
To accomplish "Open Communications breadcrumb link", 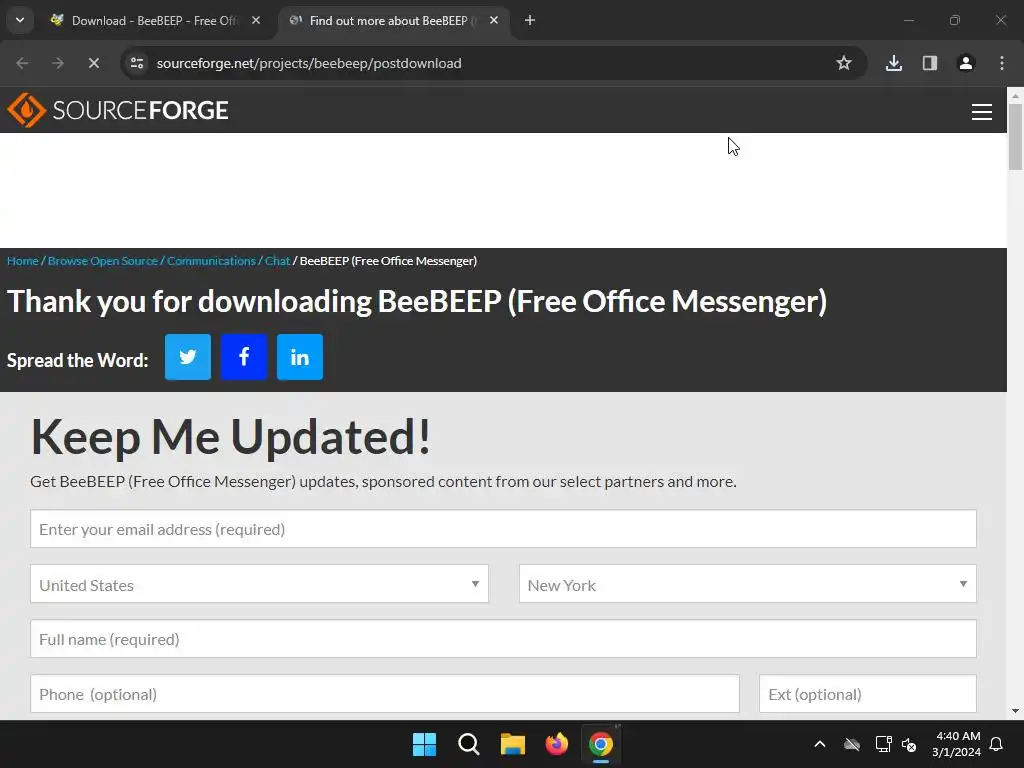I will (x=211, y=261).
